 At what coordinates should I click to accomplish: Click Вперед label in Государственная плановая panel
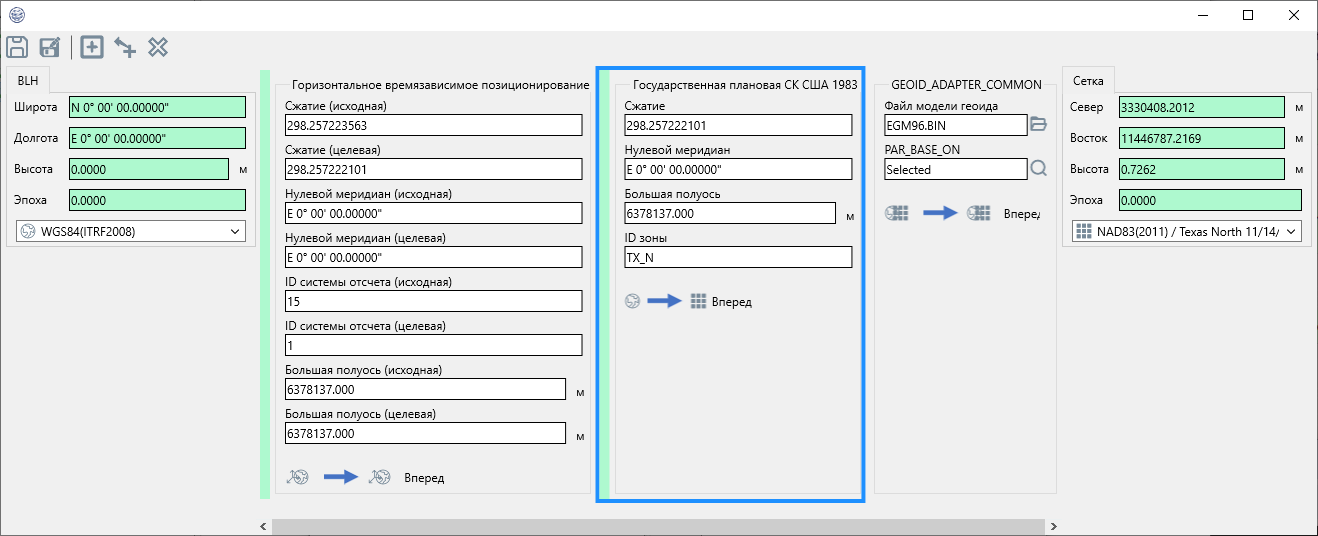tap(732, 302)
